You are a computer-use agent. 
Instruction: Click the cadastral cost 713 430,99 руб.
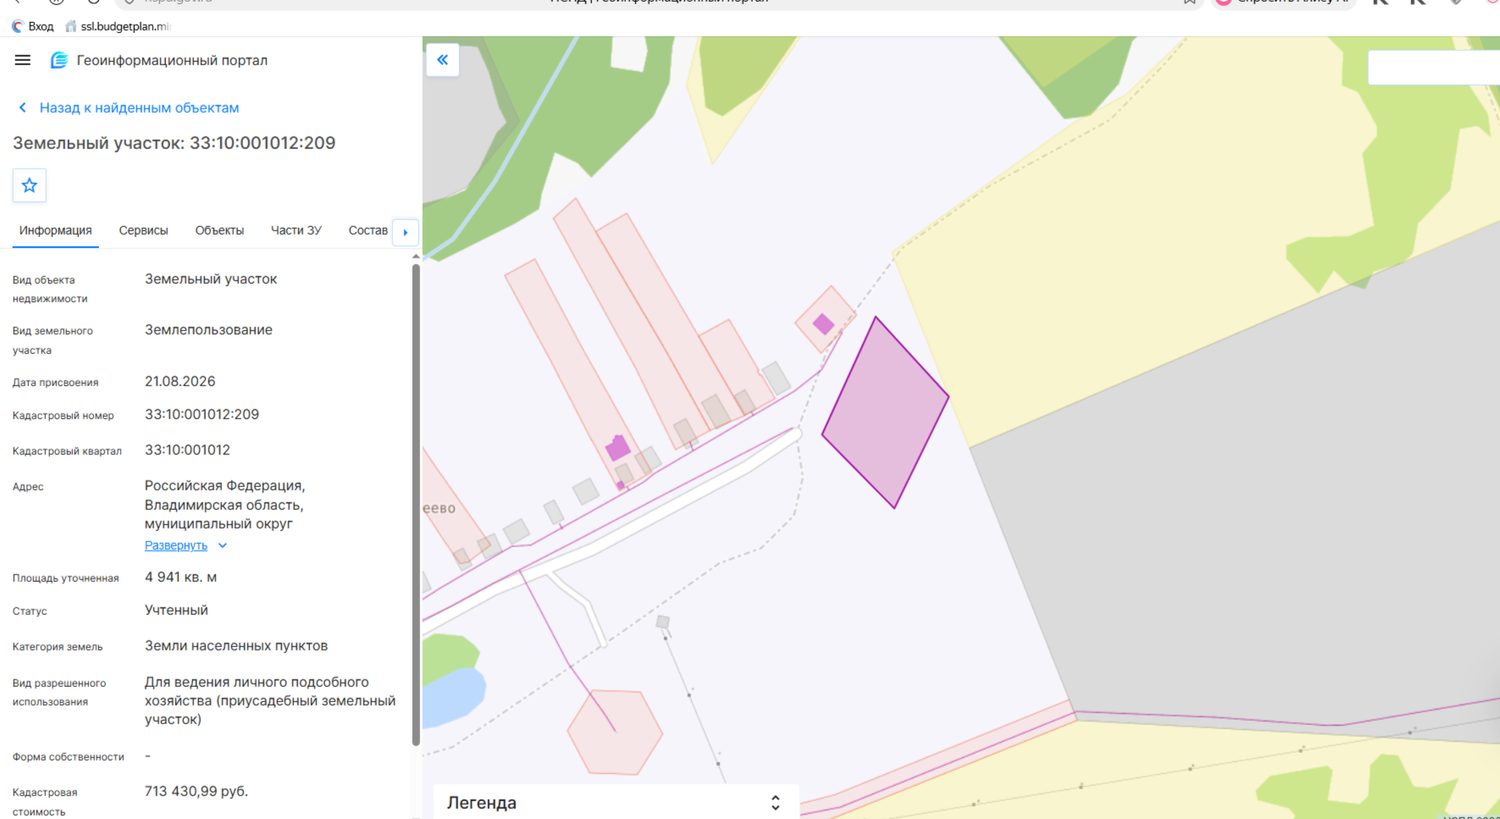(x=196, y=791)
